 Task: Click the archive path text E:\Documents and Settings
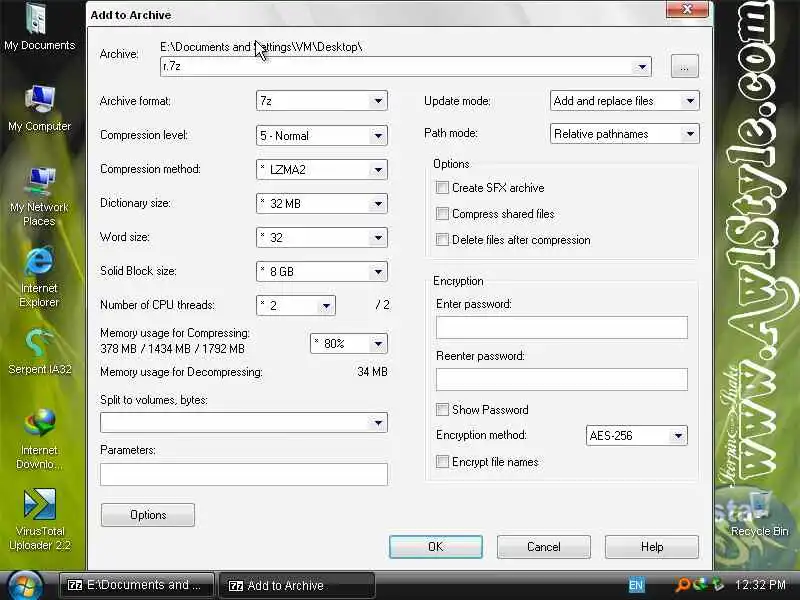261,47
